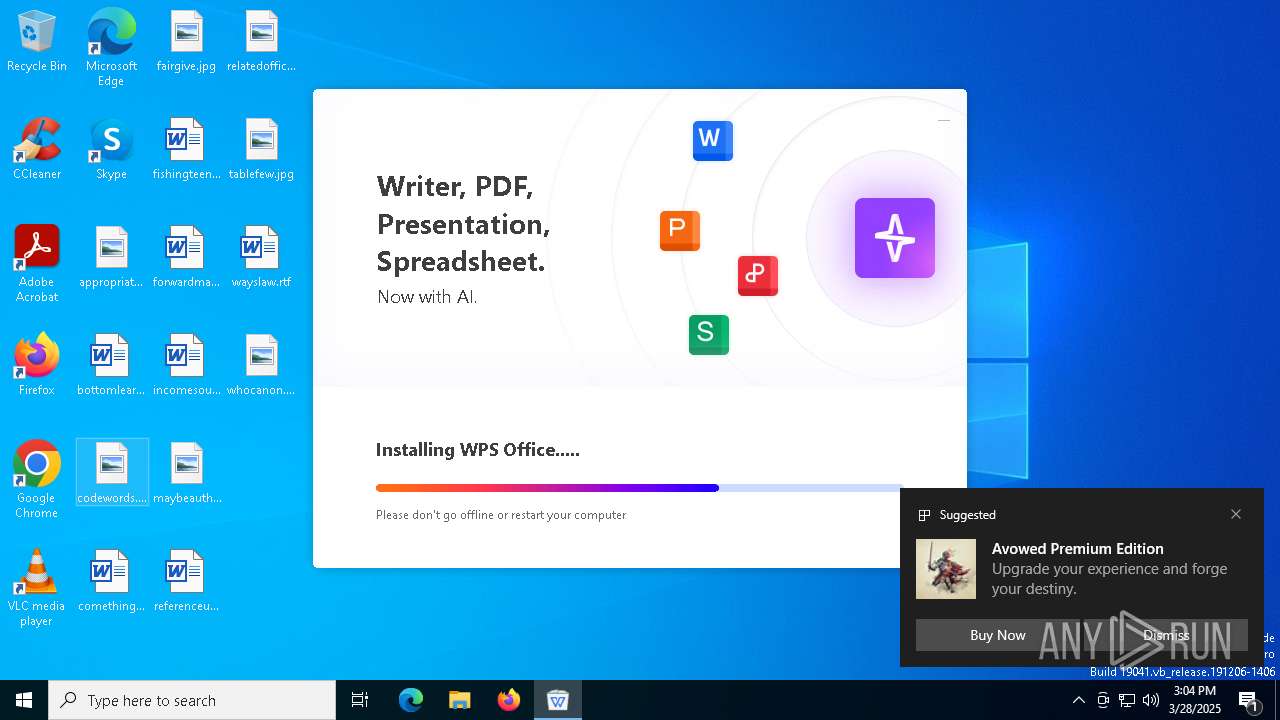
Task: Select Adobe Acrobat desktop shortcut
Action: 37,264
